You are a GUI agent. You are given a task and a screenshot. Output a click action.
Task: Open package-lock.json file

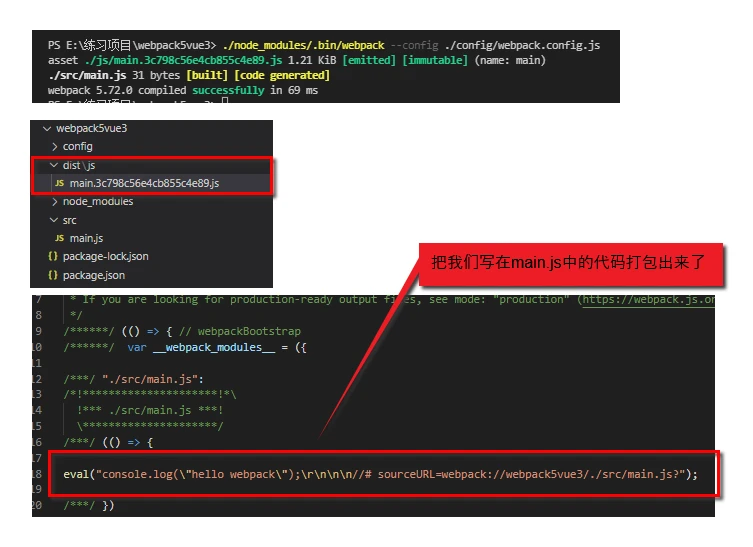(106, 256)
